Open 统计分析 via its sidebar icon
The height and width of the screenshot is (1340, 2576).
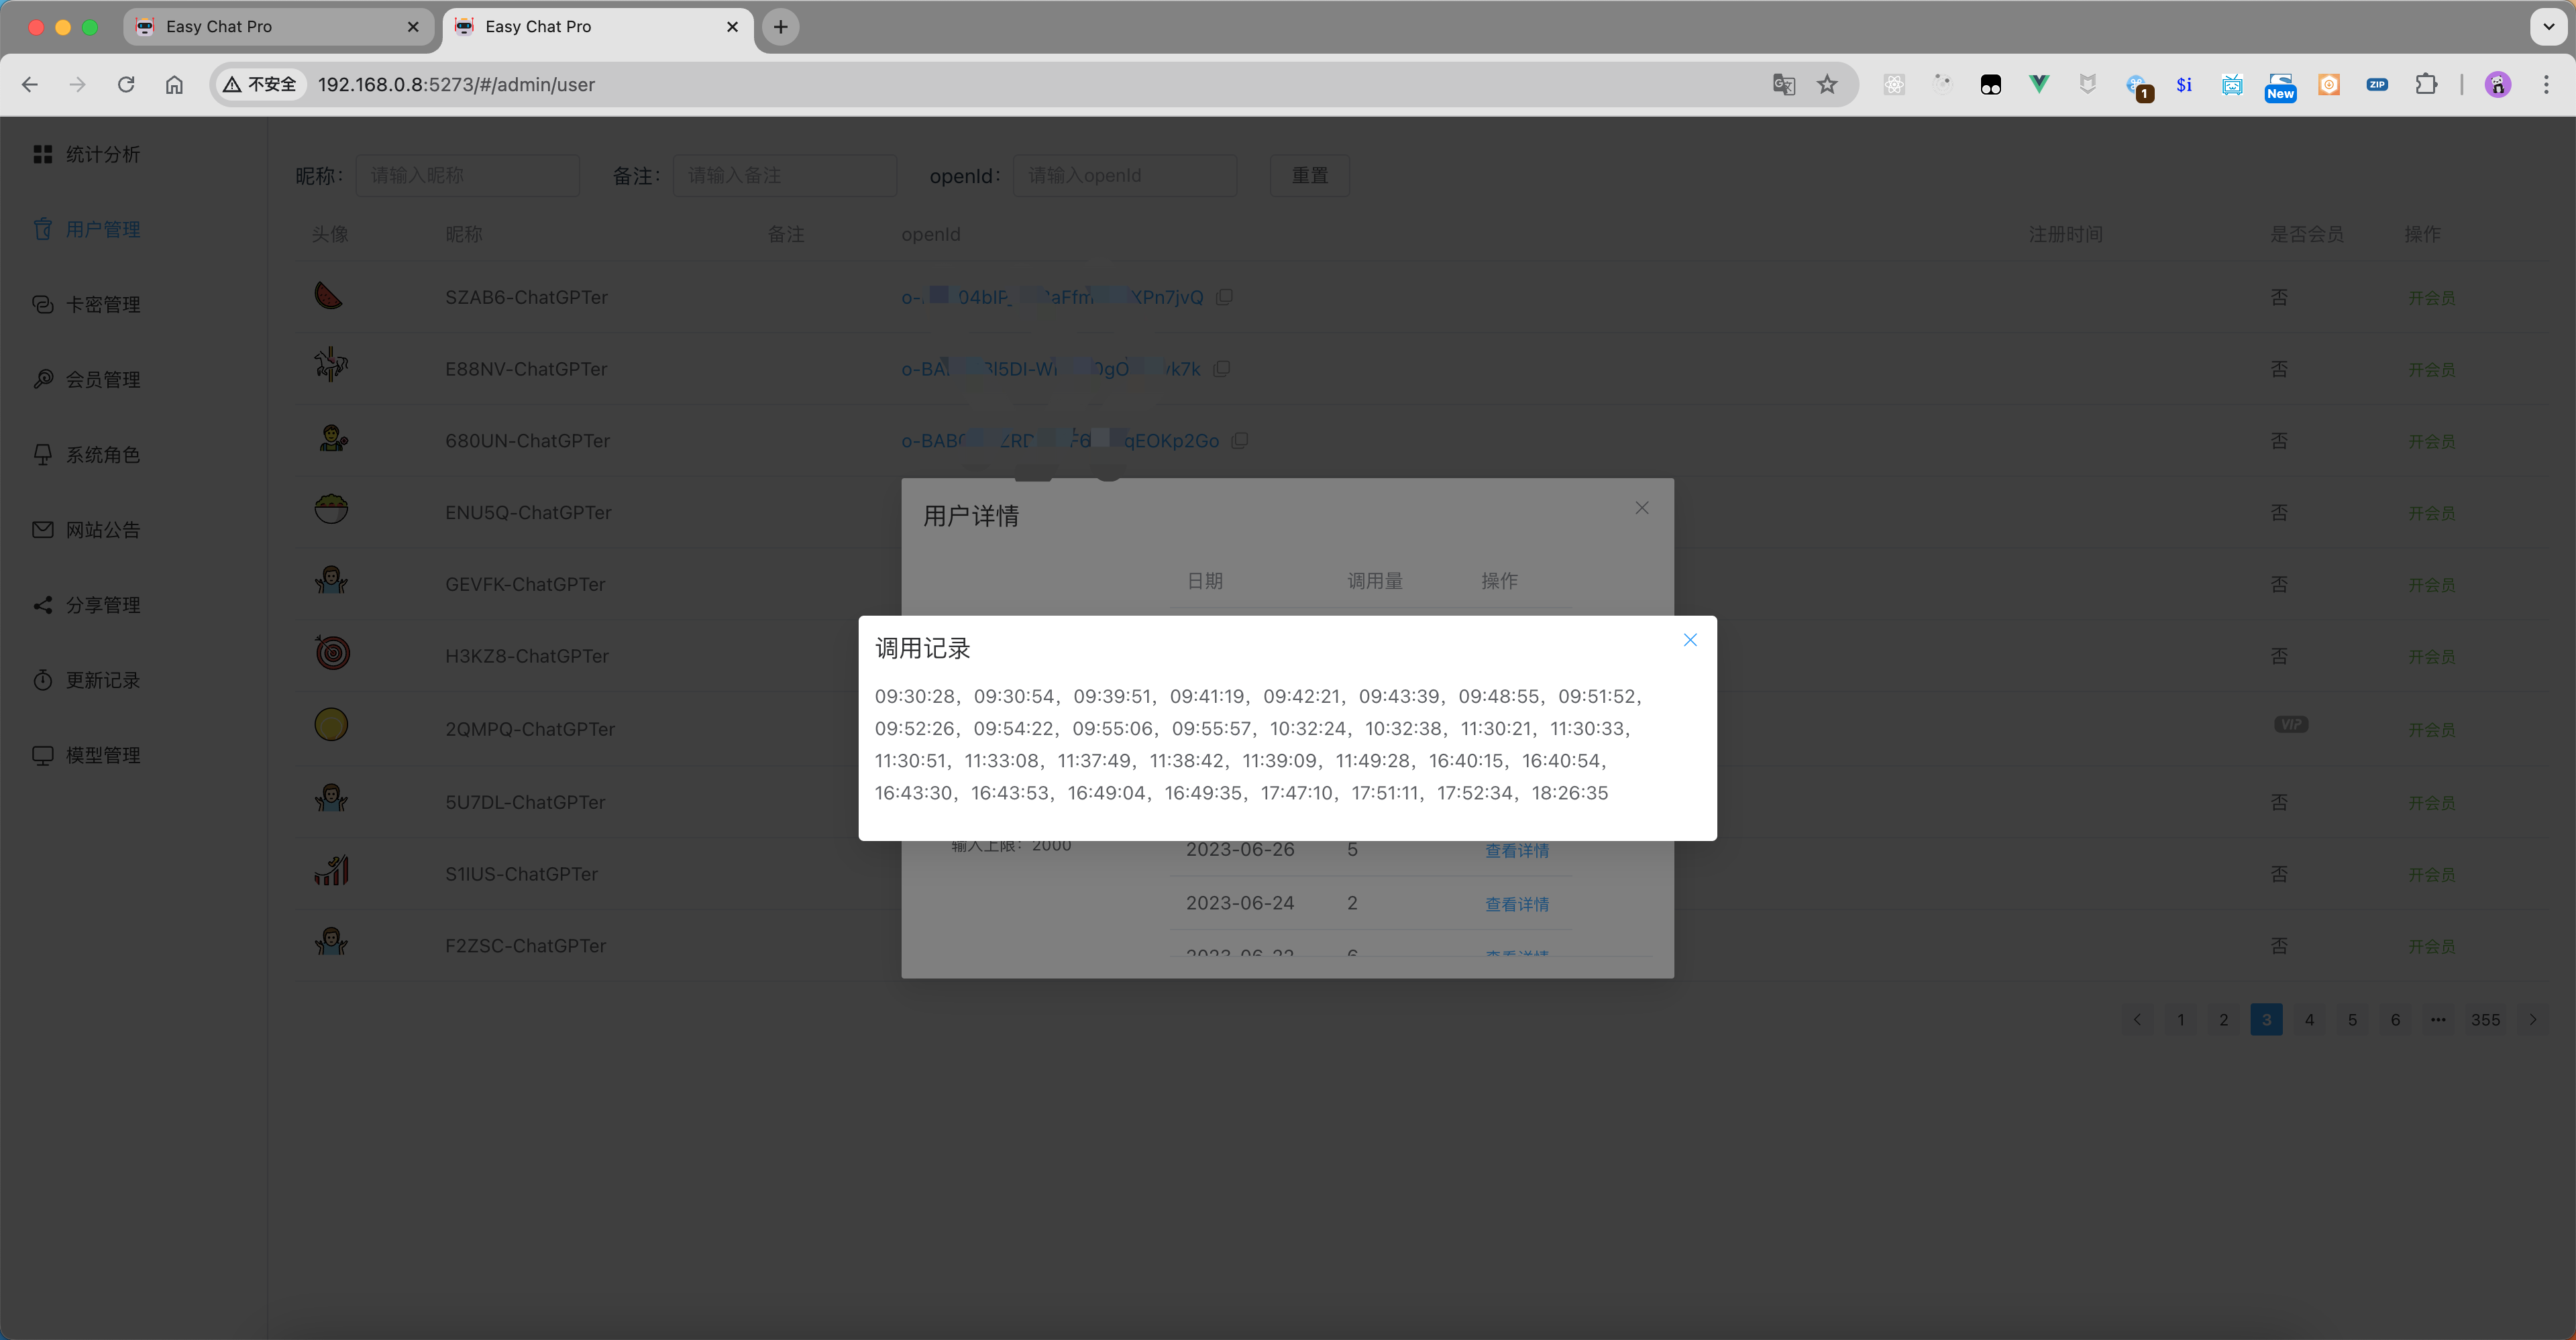43,153
